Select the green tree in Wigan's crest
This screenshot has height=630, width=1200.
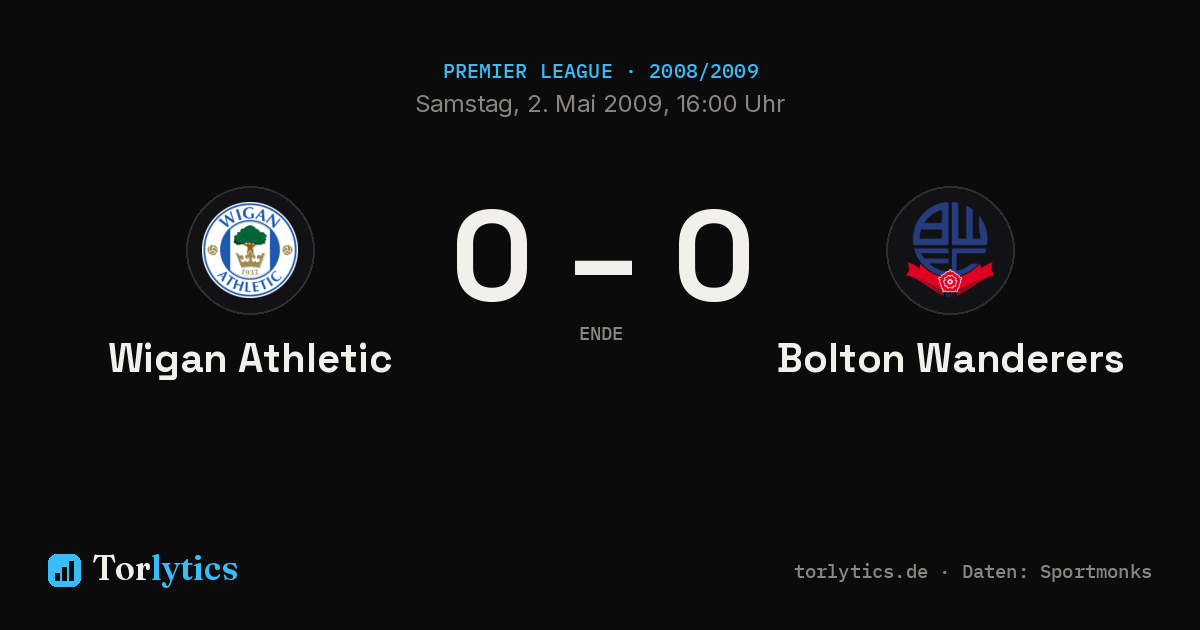point(250,238)
